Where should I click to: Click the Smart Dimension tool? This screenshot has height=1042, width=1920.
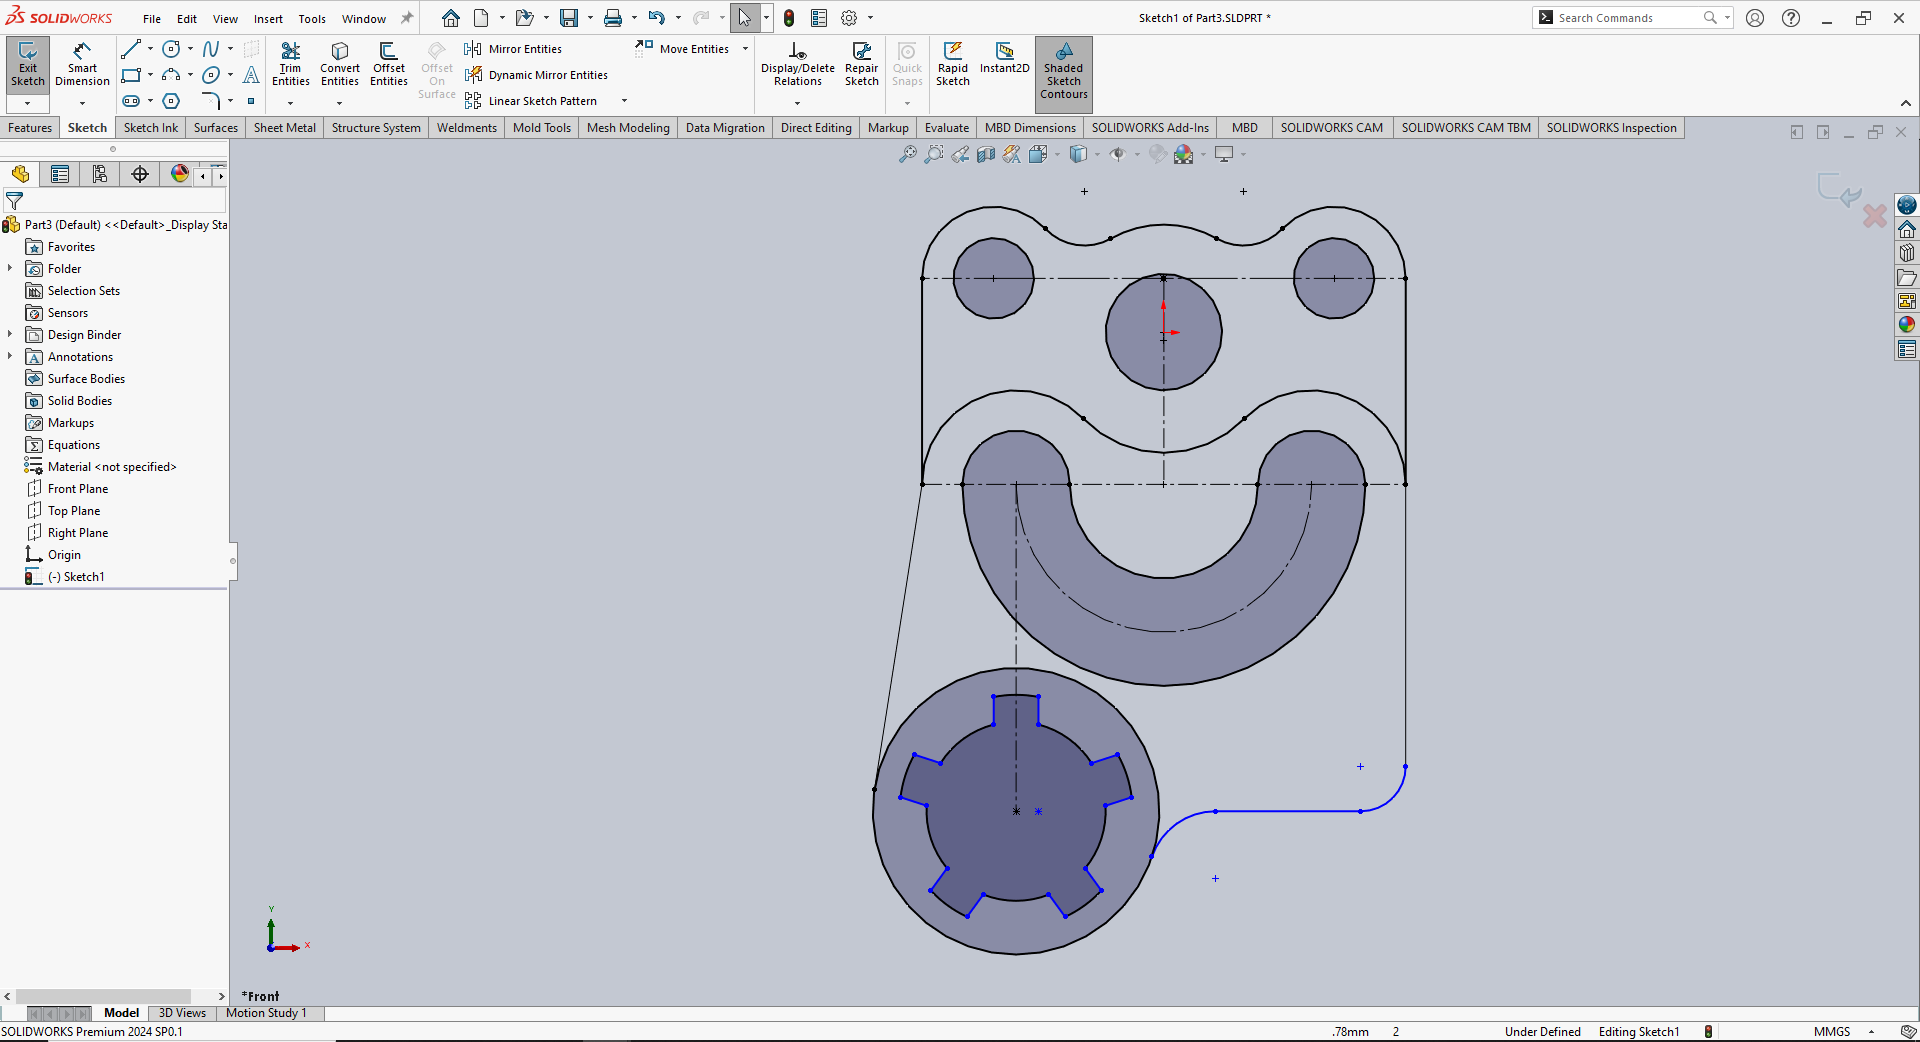click(82, 64)
